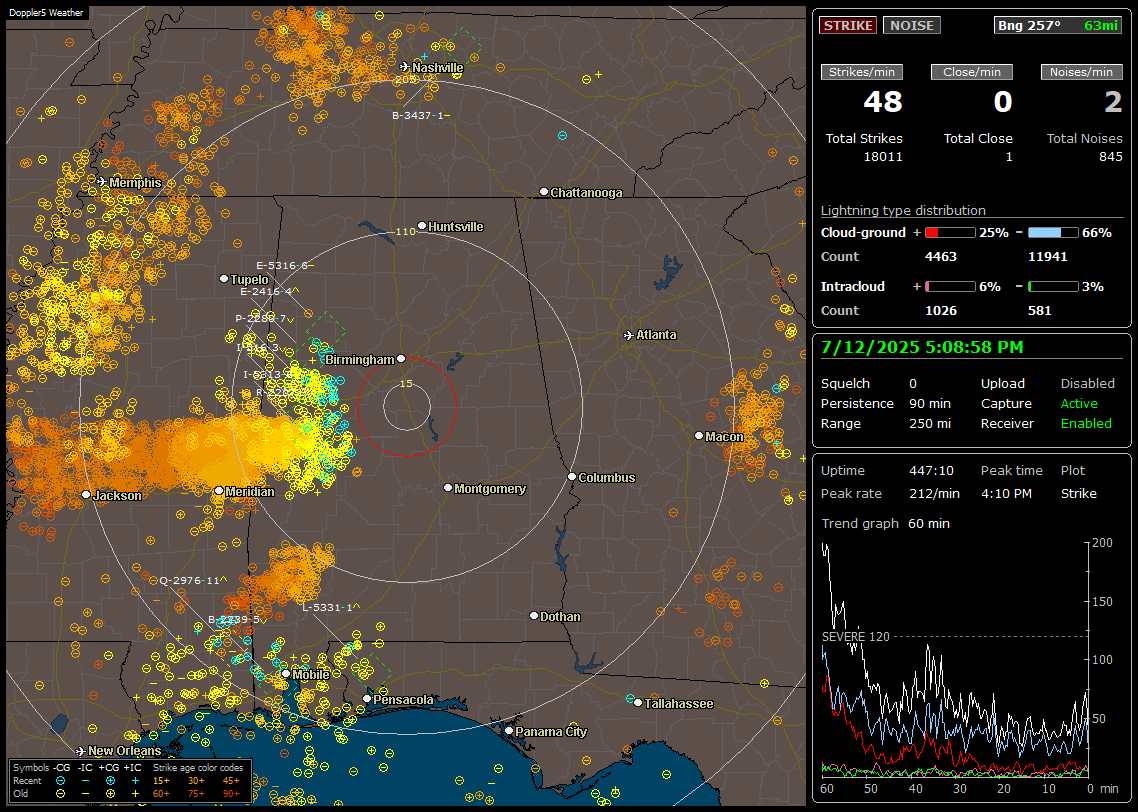Image resolution: width=1138 pixels, height=812 pixels.
Task: Click the Receiver Enabled status
Action: coord(1086,423)
